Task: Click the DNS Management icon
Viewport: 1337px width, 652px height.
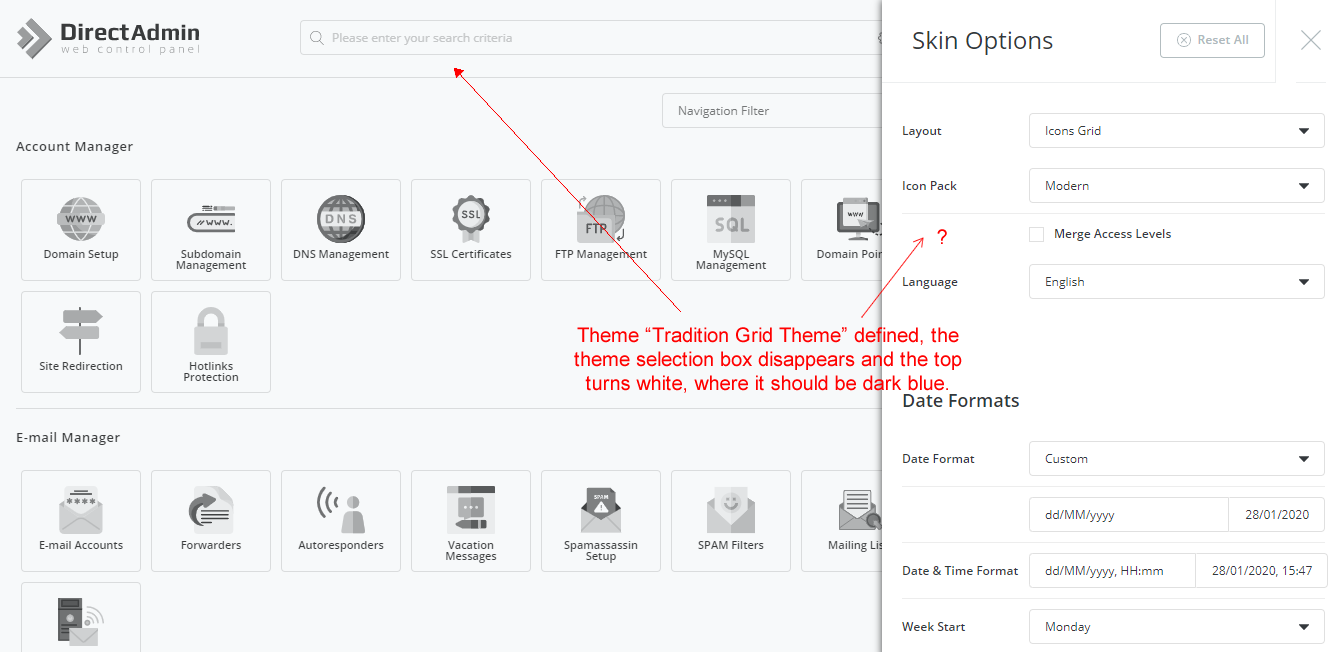Action: point(341,229)
